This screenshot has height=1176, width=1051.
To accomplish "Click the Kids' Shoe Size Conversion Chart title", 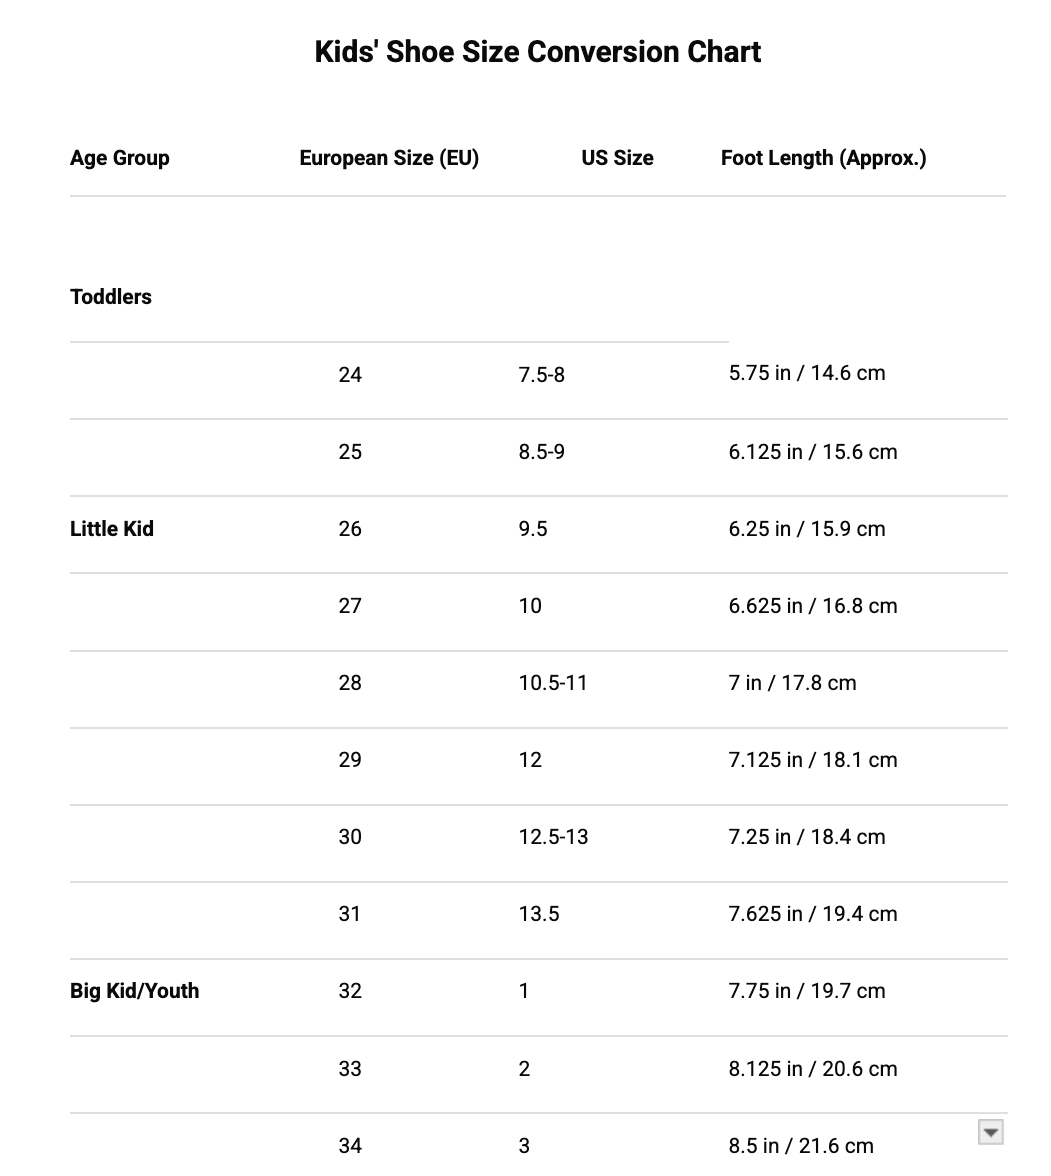I will click(x=537, y=52).
